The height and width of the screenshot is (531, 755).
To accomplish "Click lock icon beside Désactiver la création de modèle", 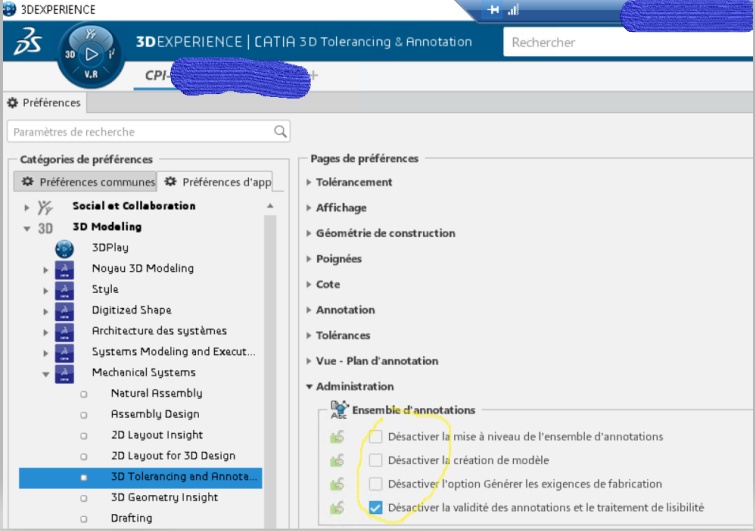I will pos(337,461).
